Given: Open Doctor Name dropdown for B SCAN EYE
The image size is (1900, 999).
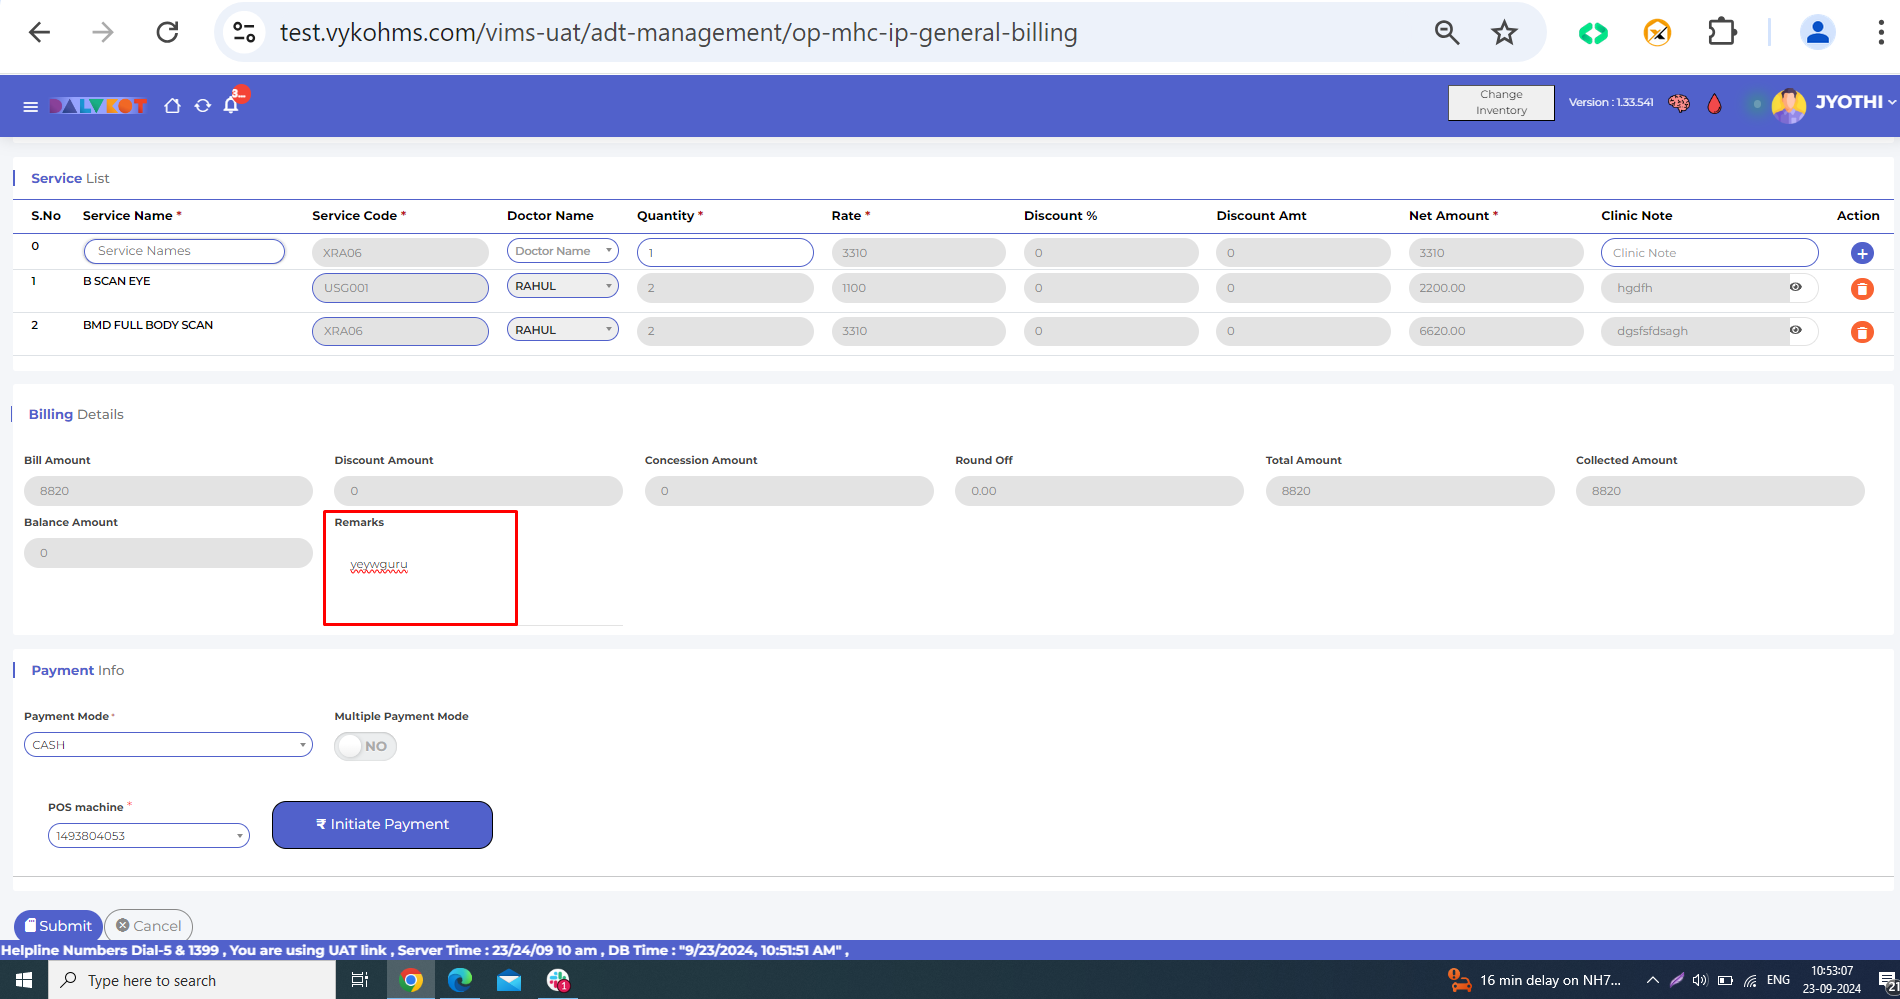Looking at the screenshot, I should click(x=562, y=286).
